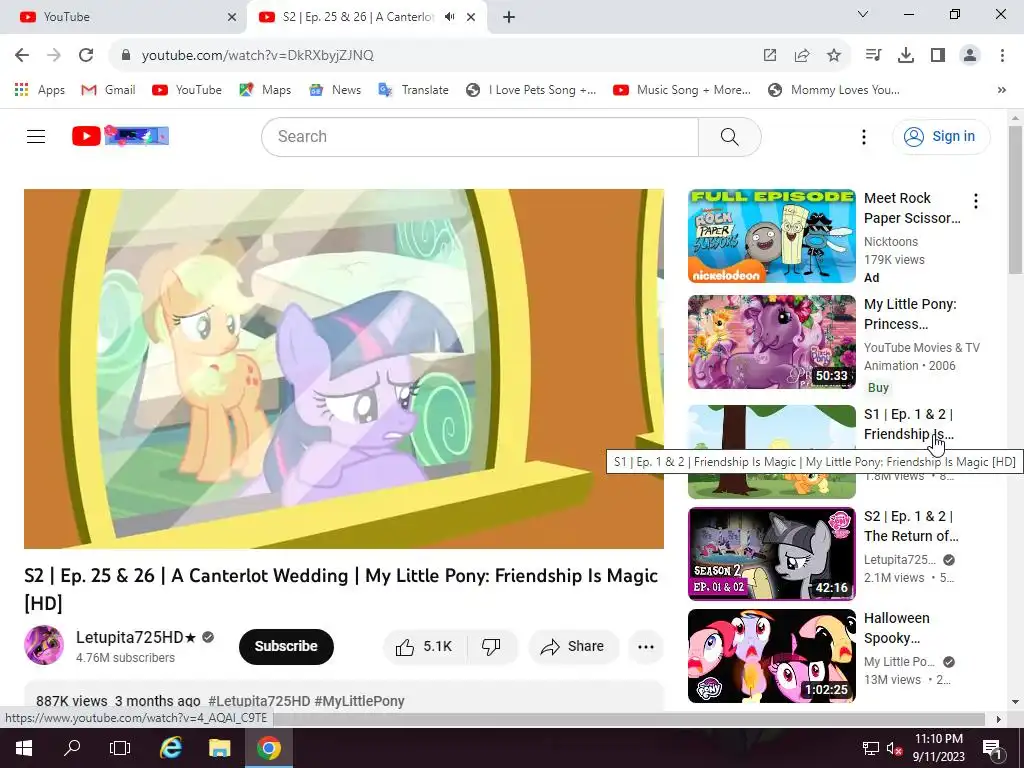Click the Sign in button
Image resolution: width=1024 pixels, height=768 pixels.
pos(941,136)
